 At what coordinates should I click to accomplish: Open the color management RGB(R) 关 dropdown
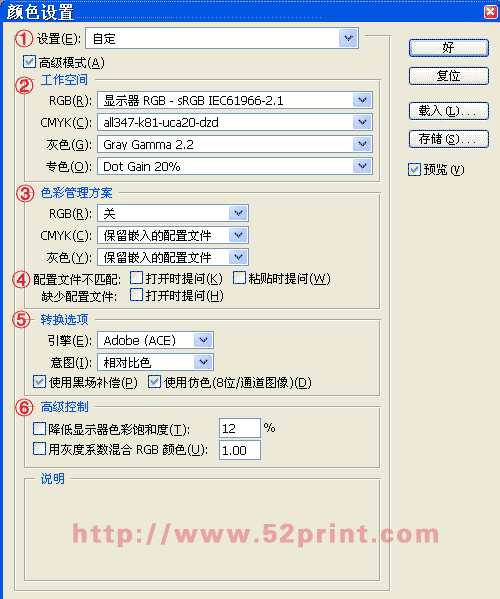click(x=173, y=213)
